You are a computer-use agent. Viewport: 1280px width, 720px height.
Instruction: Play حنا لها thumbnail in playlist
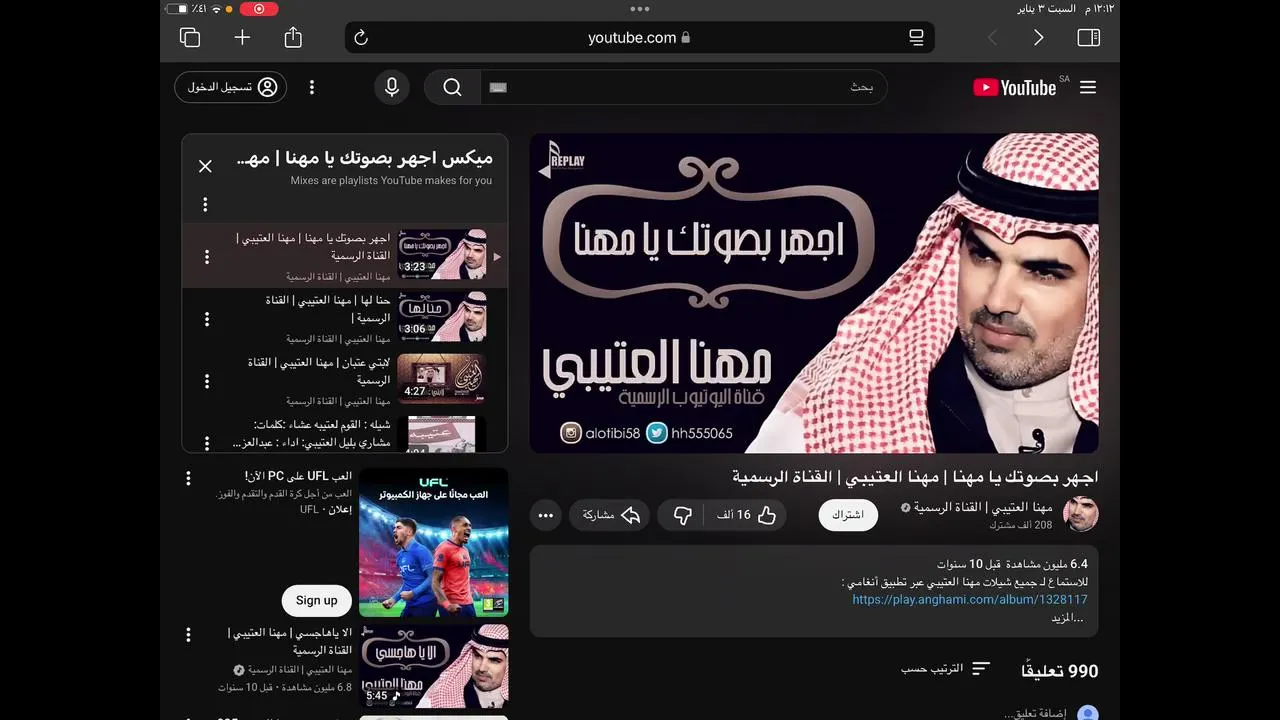point(442,316)
